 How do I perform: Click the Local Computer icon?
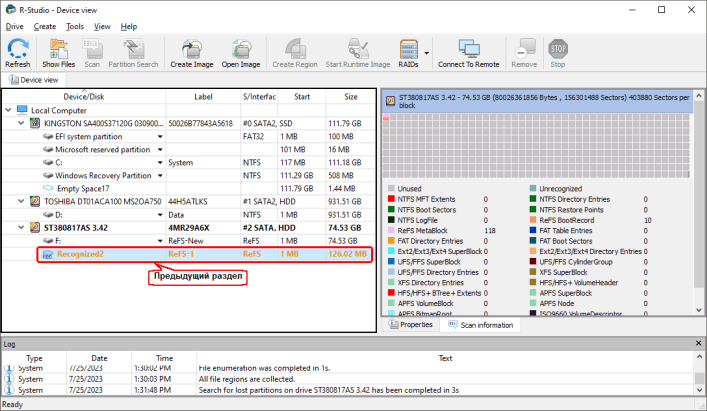pyautogui.click(x=22, y=110)
